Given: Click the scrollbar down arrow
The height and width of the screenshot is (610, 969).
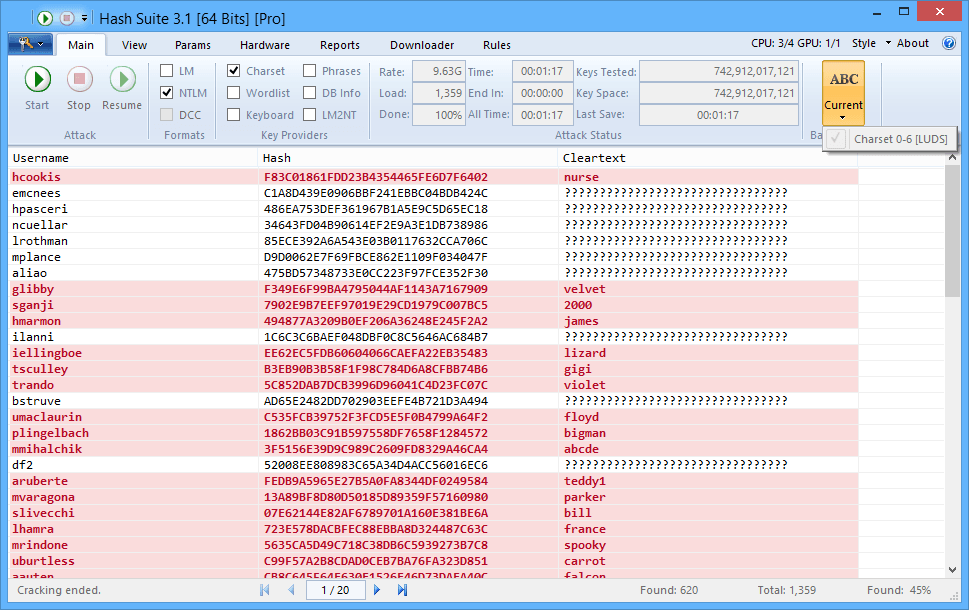Looking at the screenshot, I should tap(952, 570).
